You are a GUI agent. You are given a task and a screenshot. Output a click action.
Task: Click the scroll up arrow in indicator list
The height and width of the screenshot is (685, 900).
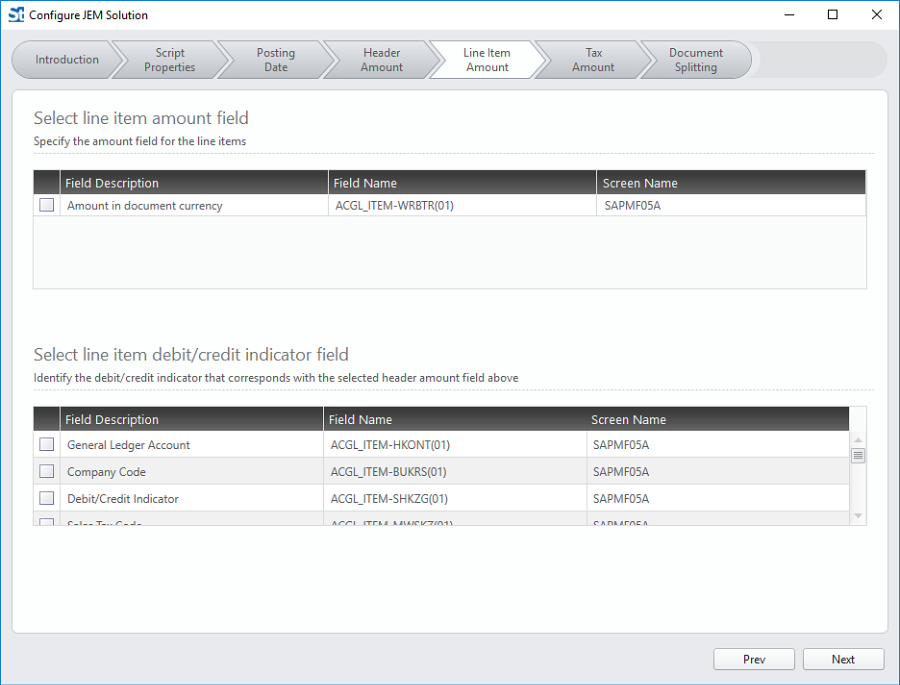858,440
